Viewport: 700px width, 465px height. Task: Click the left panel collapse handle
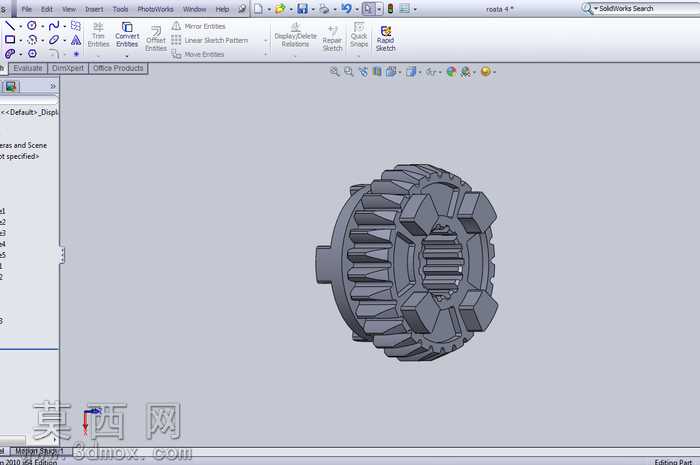tap(62, 255)
